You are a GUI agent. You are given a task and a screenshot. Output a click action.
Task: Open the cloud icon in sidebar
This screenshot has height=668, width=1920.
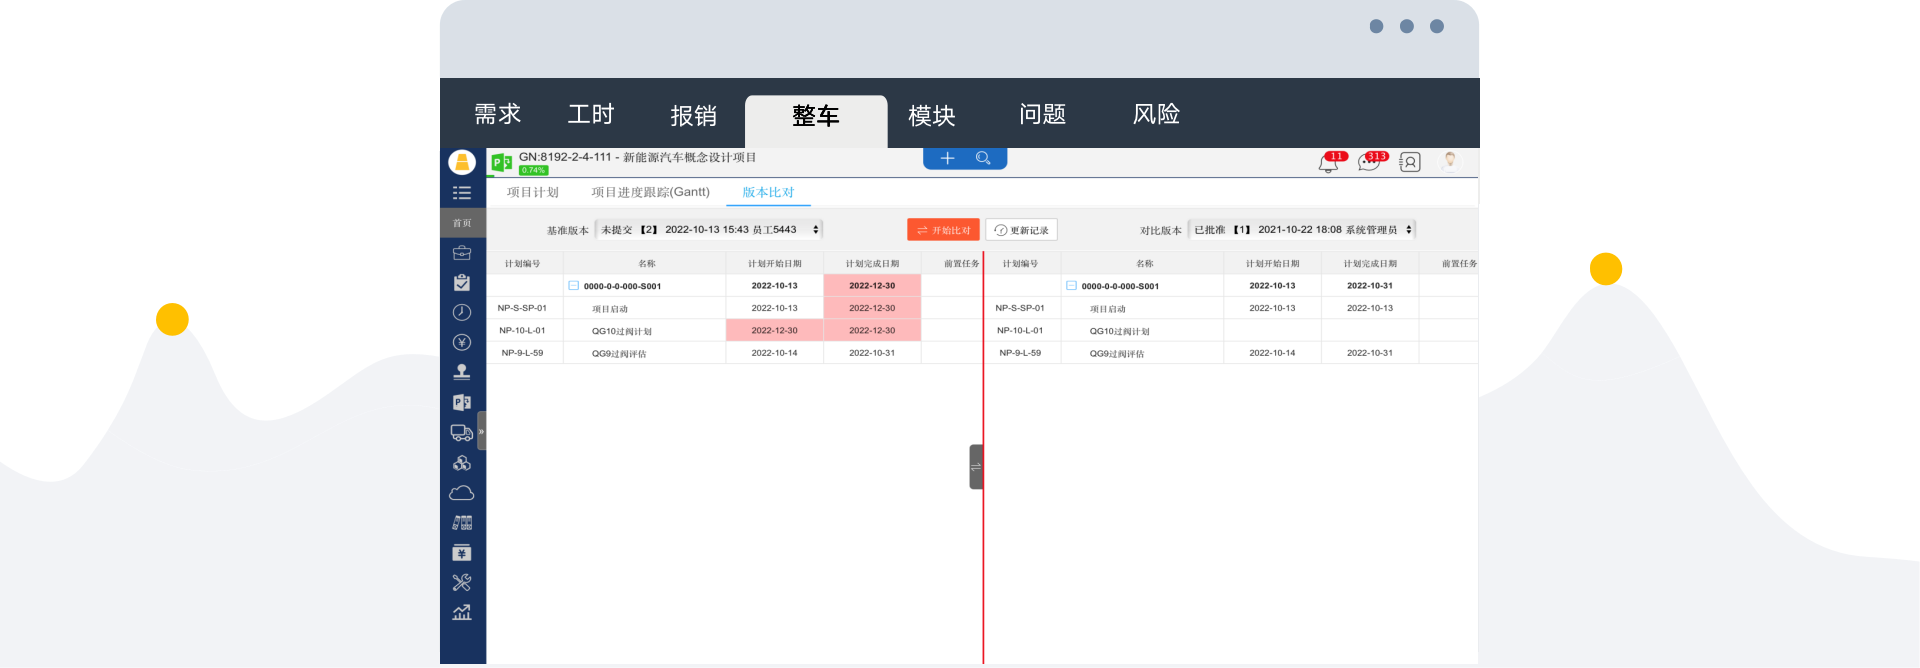tap(462, 493)
